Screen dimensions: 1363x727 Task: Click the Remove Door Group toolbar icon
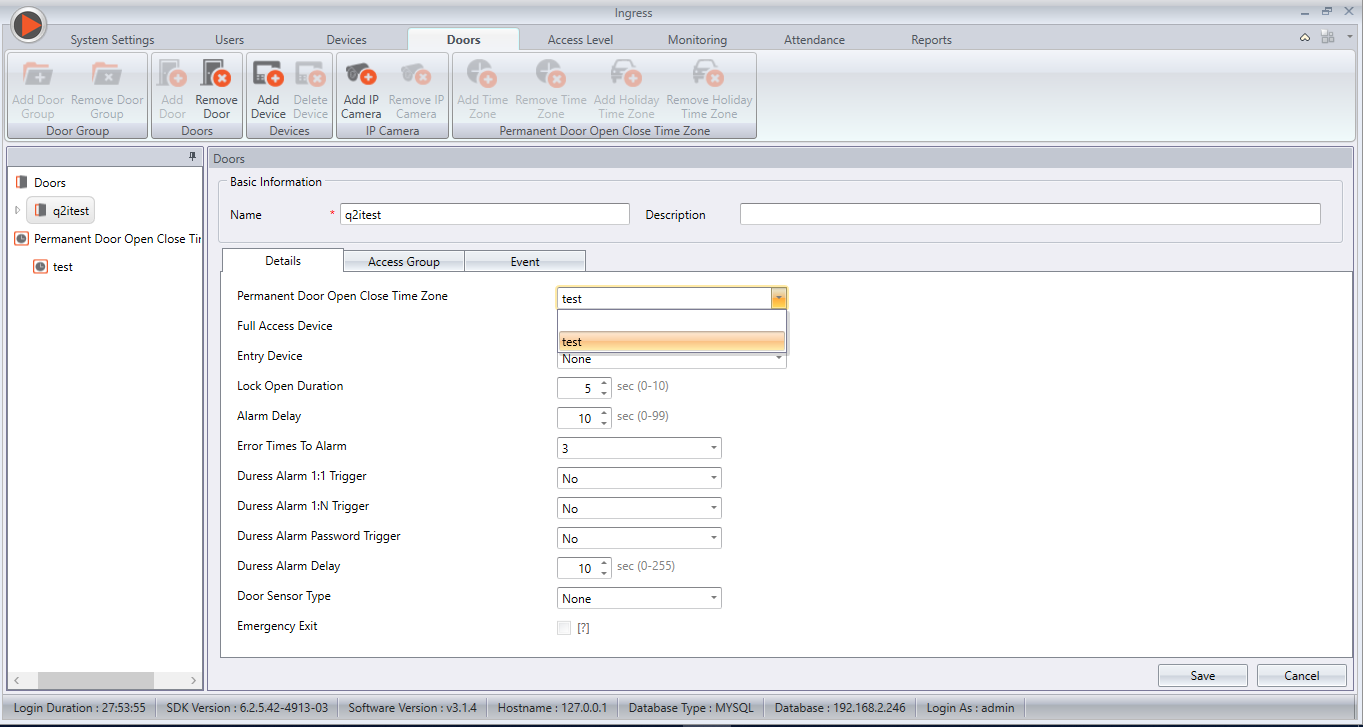pos(106,74)
